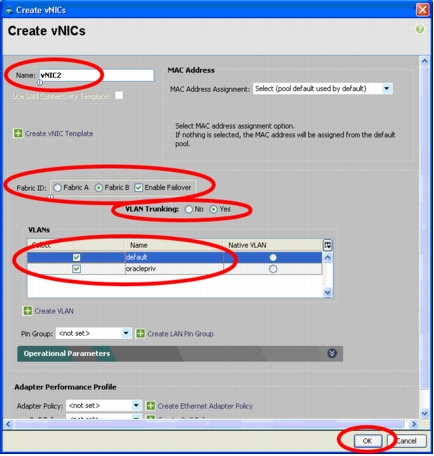434x456 pixels.
Task: Open the Create vNIC Template link
Action: (59, 134)
